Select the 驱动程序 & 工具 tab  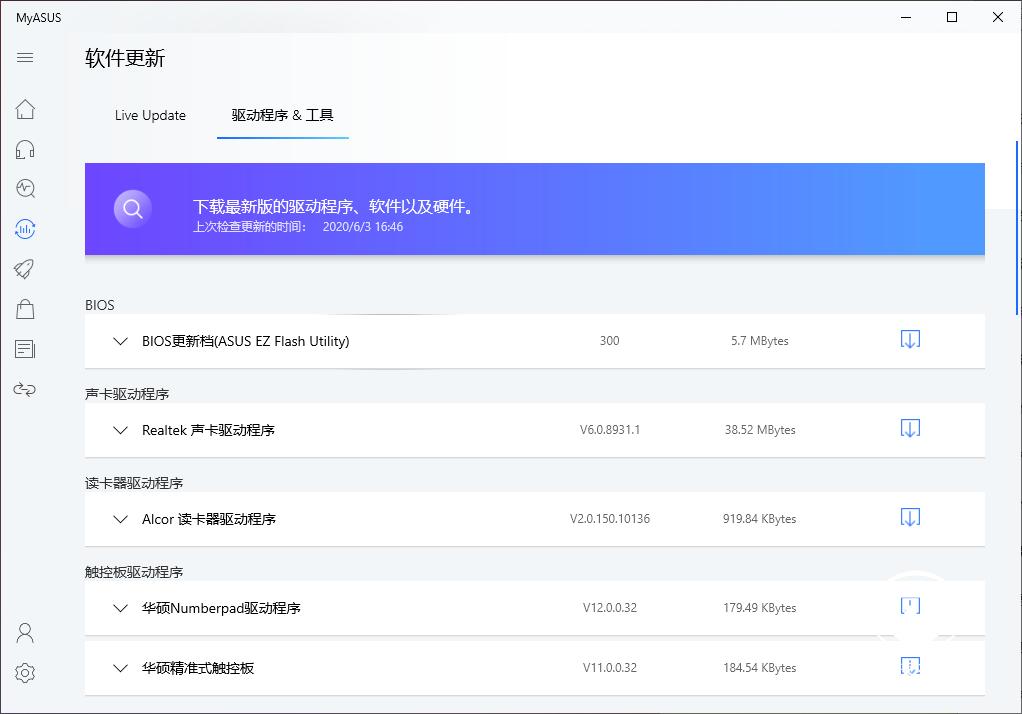coord(282,115)
